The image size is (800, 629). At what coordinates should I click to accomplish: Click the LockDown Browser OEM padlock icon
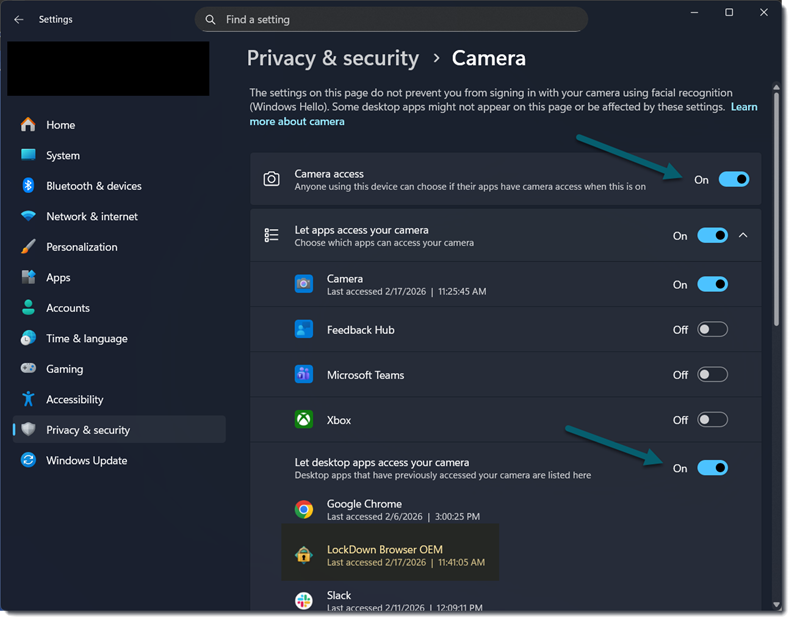tap(304, 555)
